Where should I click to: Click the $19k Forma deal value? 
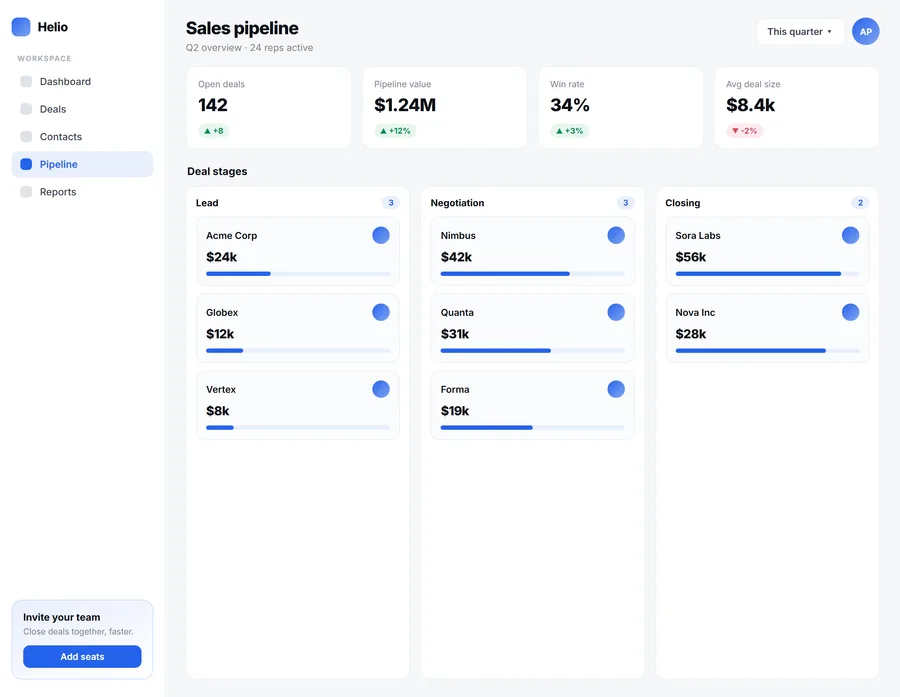point(455,411)
